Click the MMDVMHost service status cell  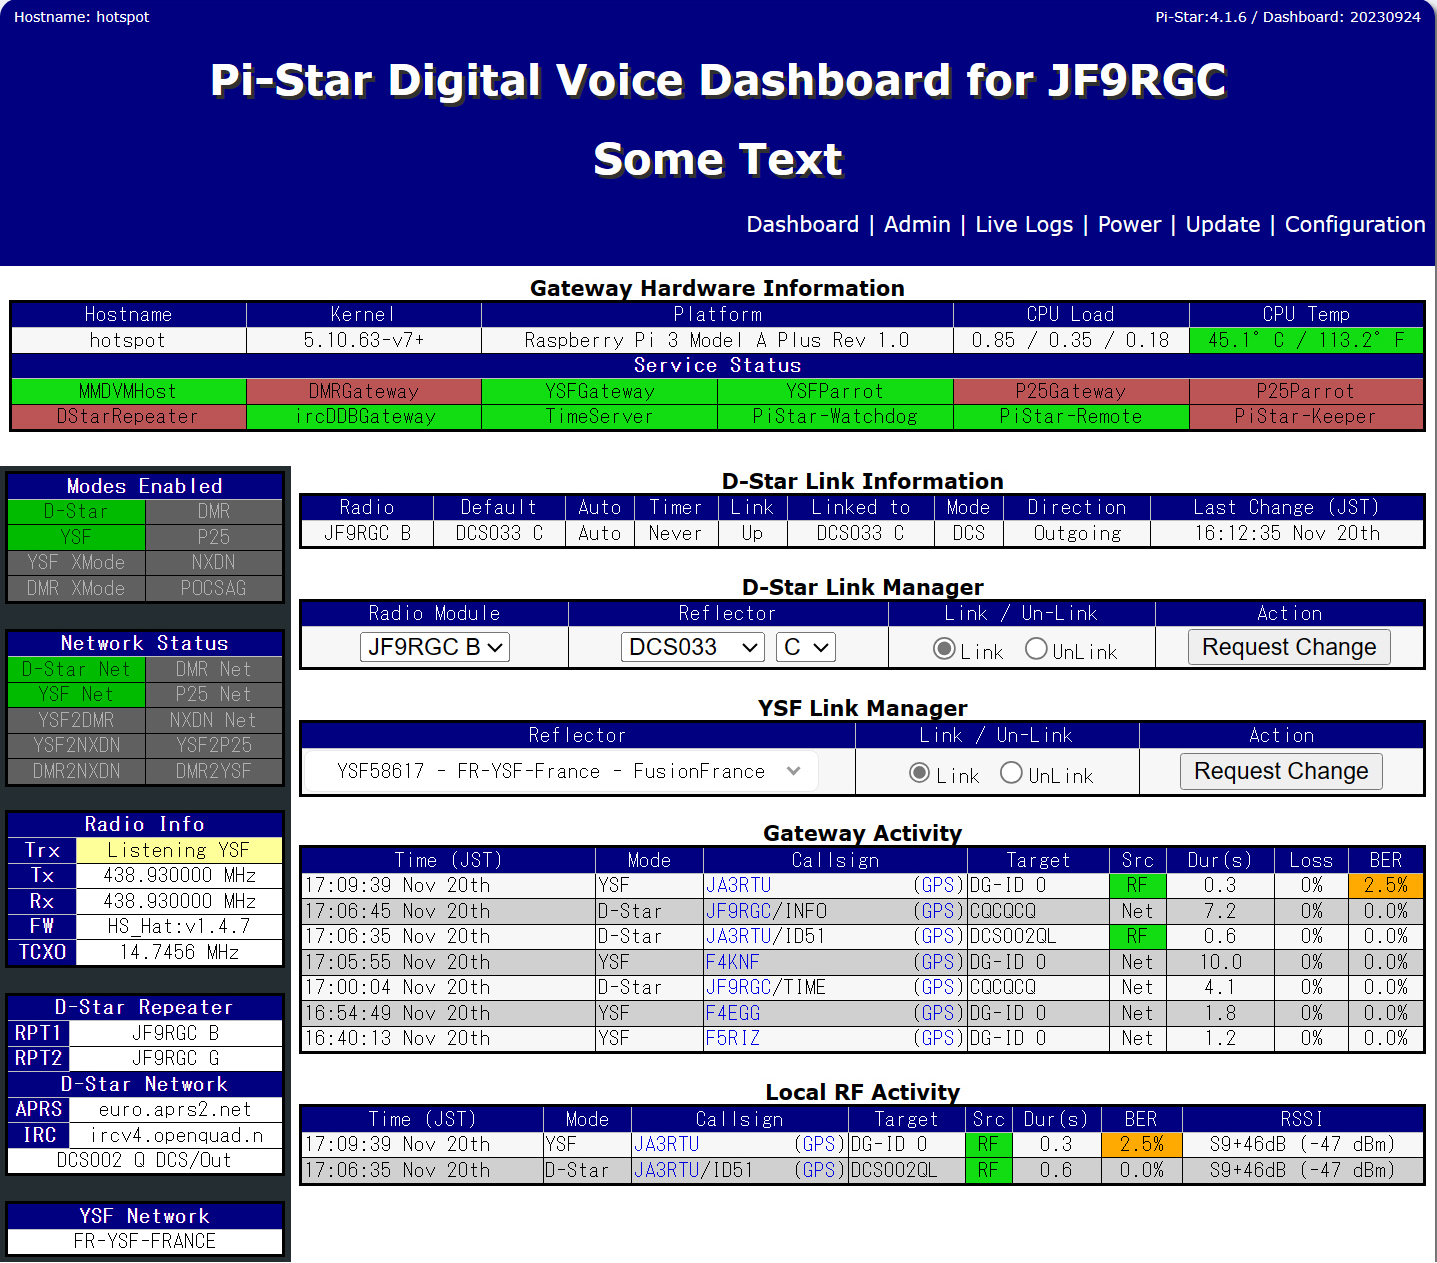click(x=128, y=391)
